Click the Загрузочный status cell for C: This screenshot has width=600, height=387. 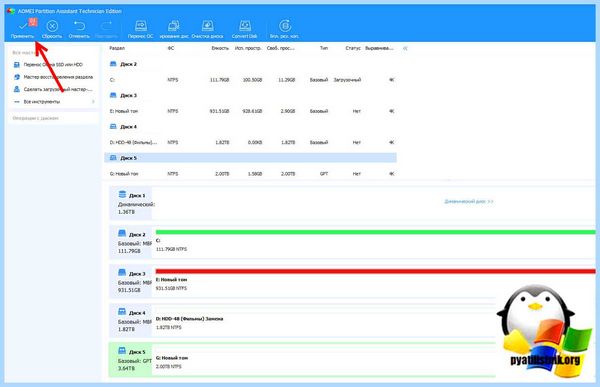click(x=347, y=80)
